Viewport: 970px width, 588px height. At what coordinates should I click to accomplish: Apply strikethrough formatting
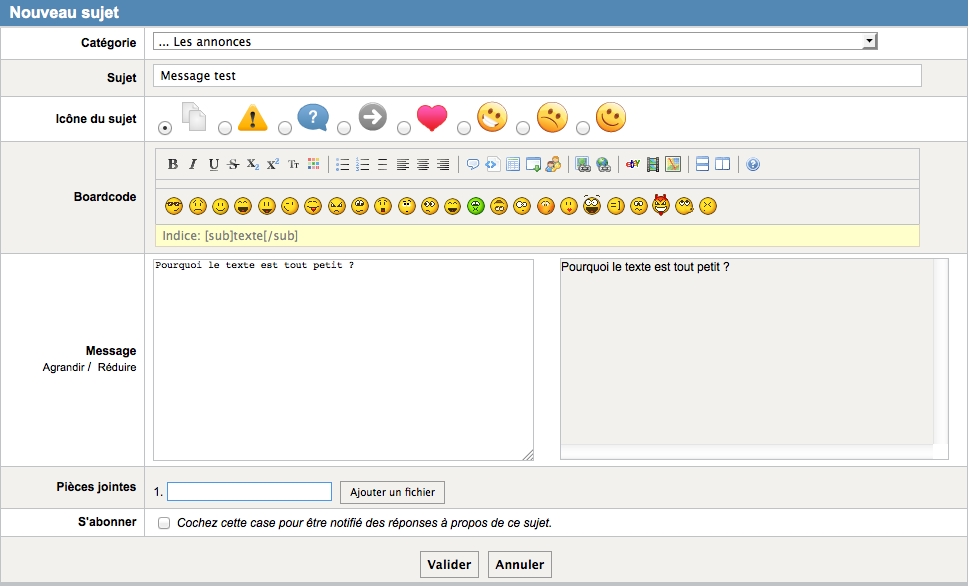pyautogui.click(x=233, y=164)
